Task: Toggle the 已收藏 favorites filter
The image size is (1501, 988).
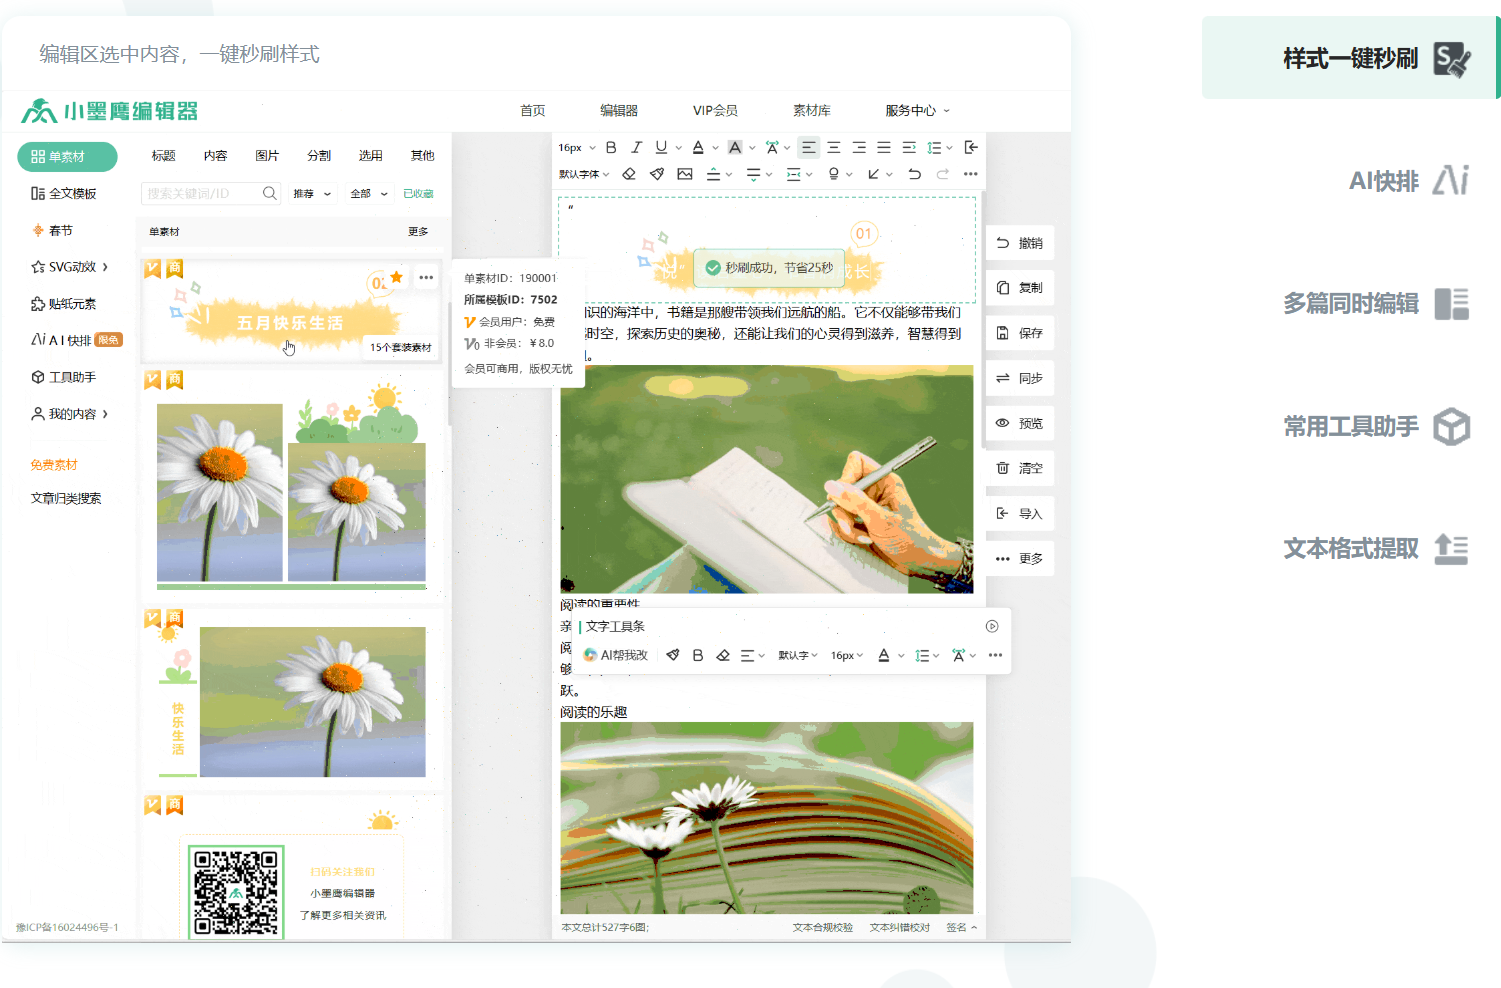Action: [418, 194]
